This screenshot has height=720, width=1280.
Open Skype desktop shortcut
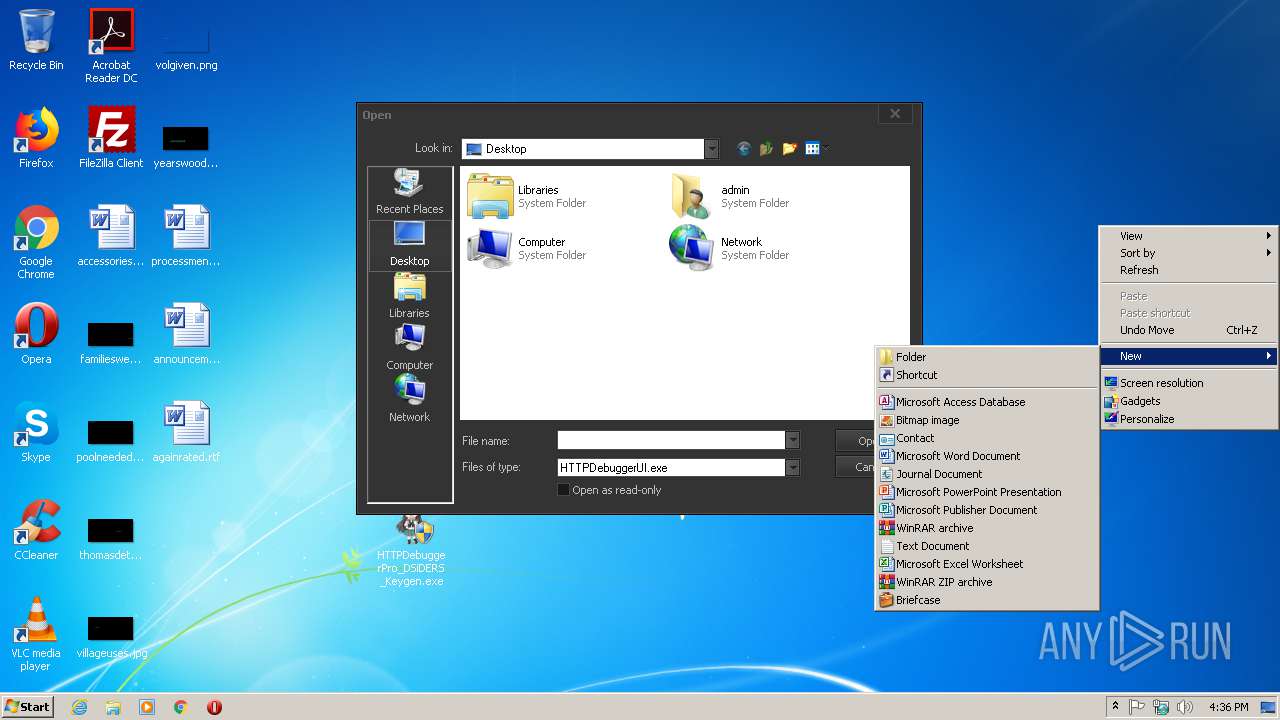[x=36, y=432]
